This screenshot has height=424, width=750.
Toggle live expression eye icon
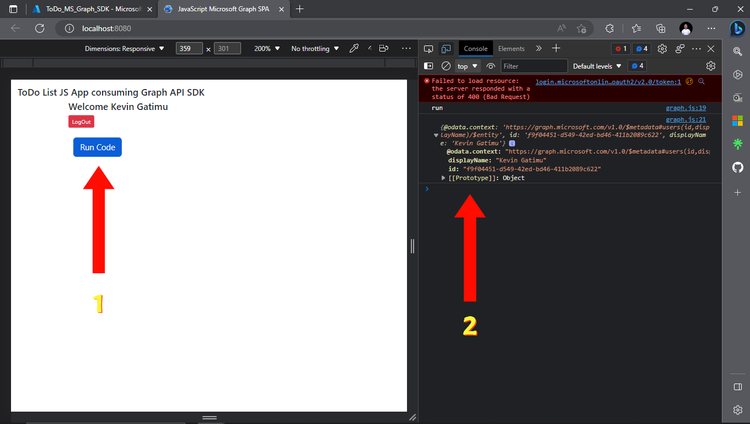(x=490, y=66)
